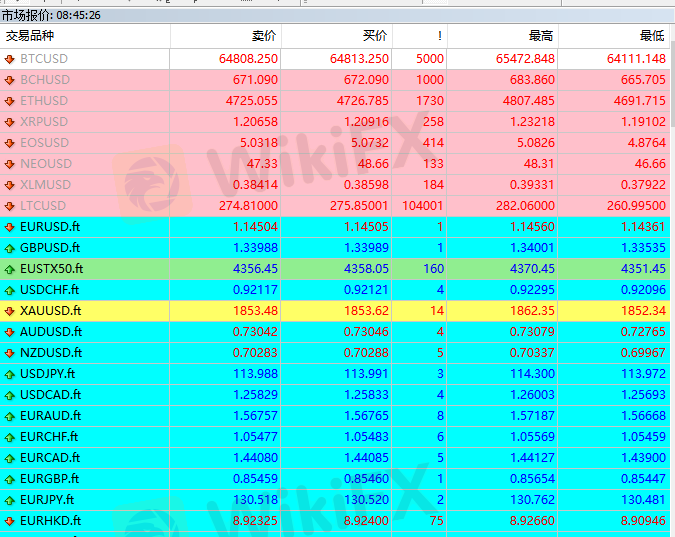This screenshot has width=675, height=537.
Task: Click the arrow icon next to LTCUSD
Action: point(10,206)
